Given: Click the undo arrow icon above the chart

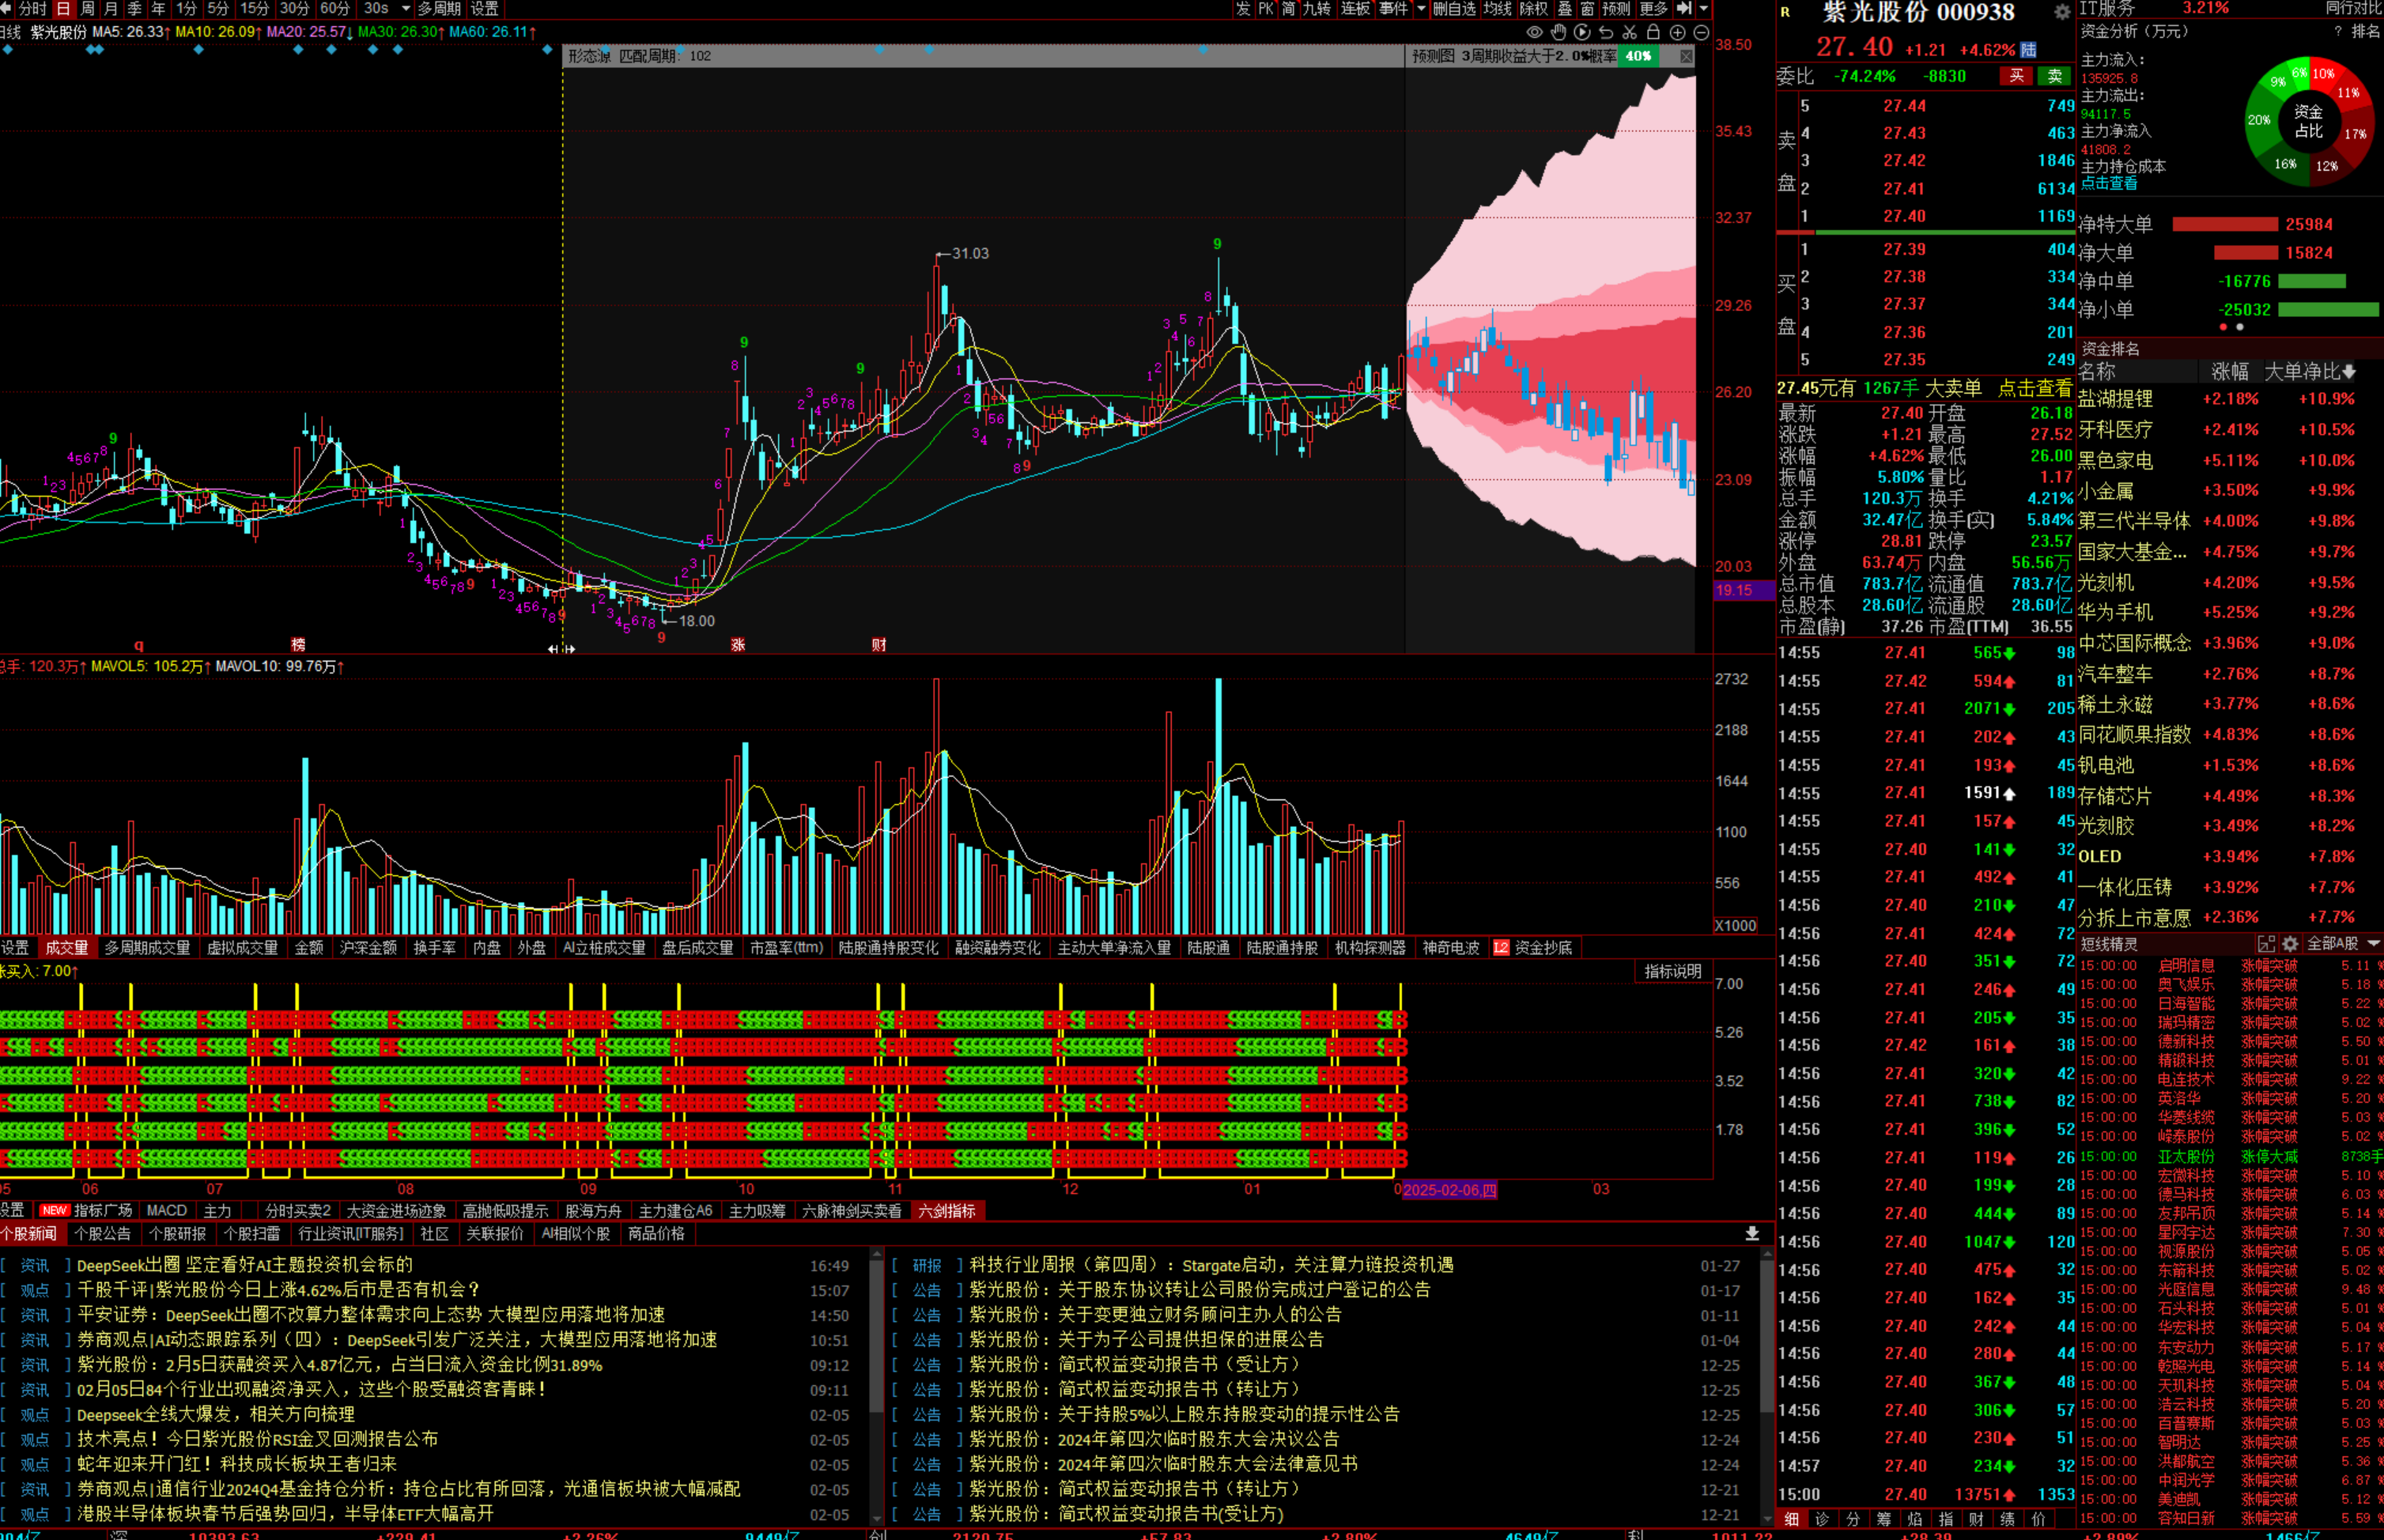Looking at the screenshot, I should coord(1606,32).
